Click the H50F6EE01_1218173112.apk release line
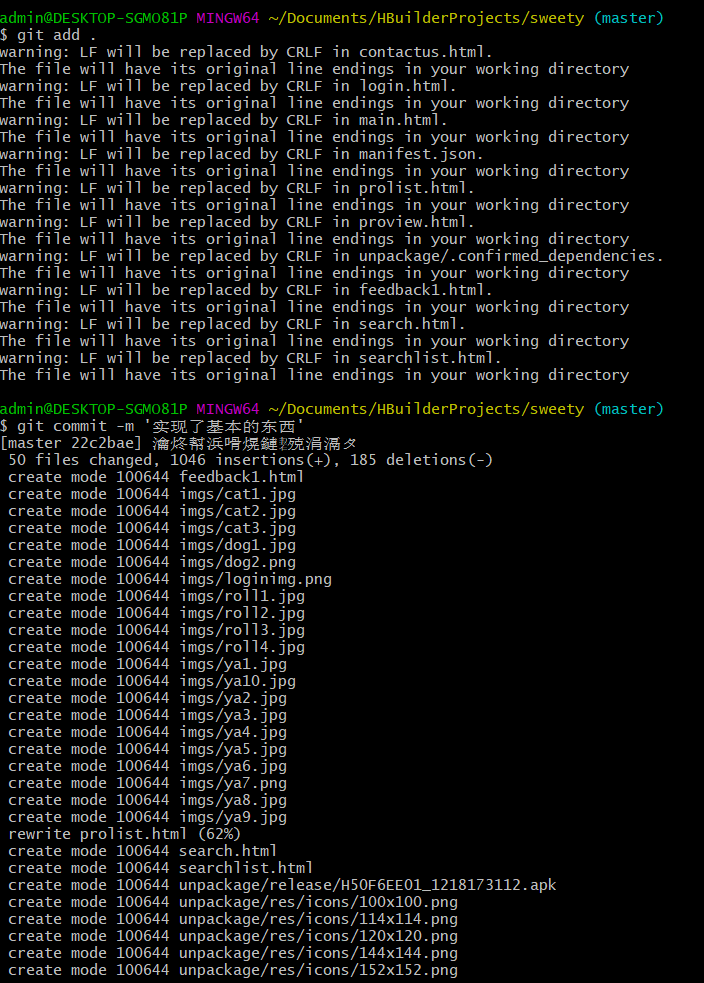Image resolution: width=704 pixels, height=983 pixels. point(282,885)
